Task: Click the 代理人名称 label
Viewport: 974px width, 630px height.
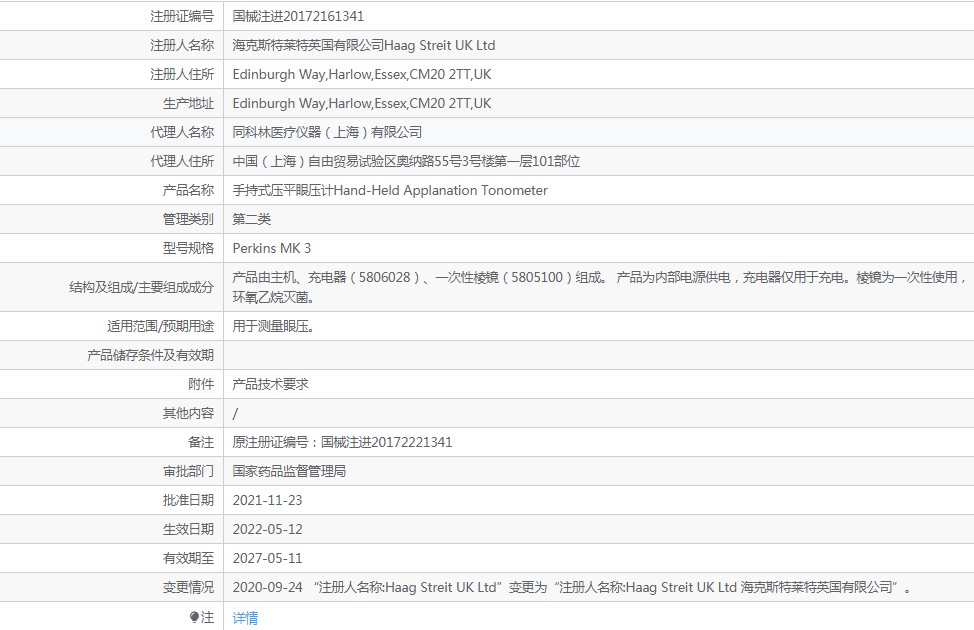Action: (x=182, y=132)
